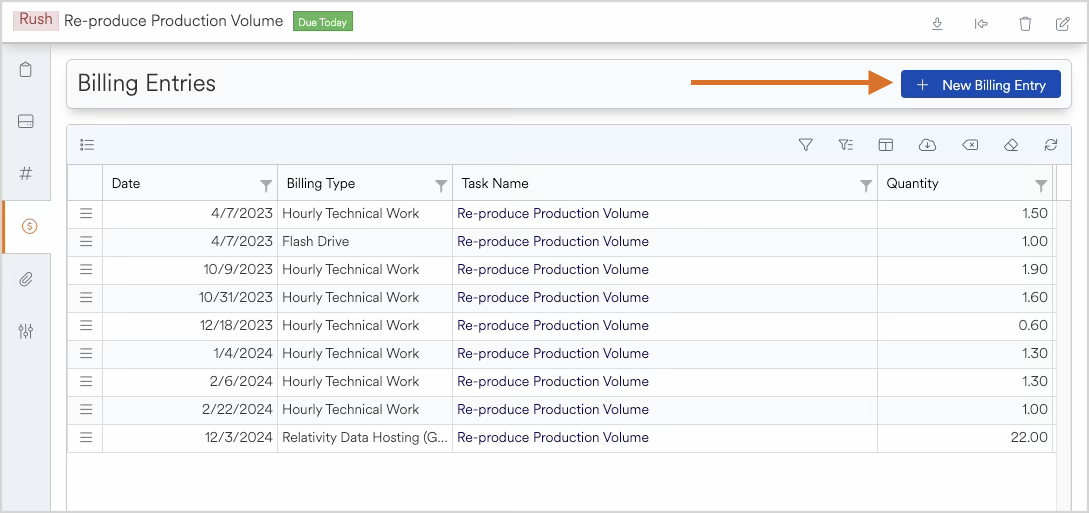
Task: Click the 1/4/2024 date cell
Action: click(190, 353)
